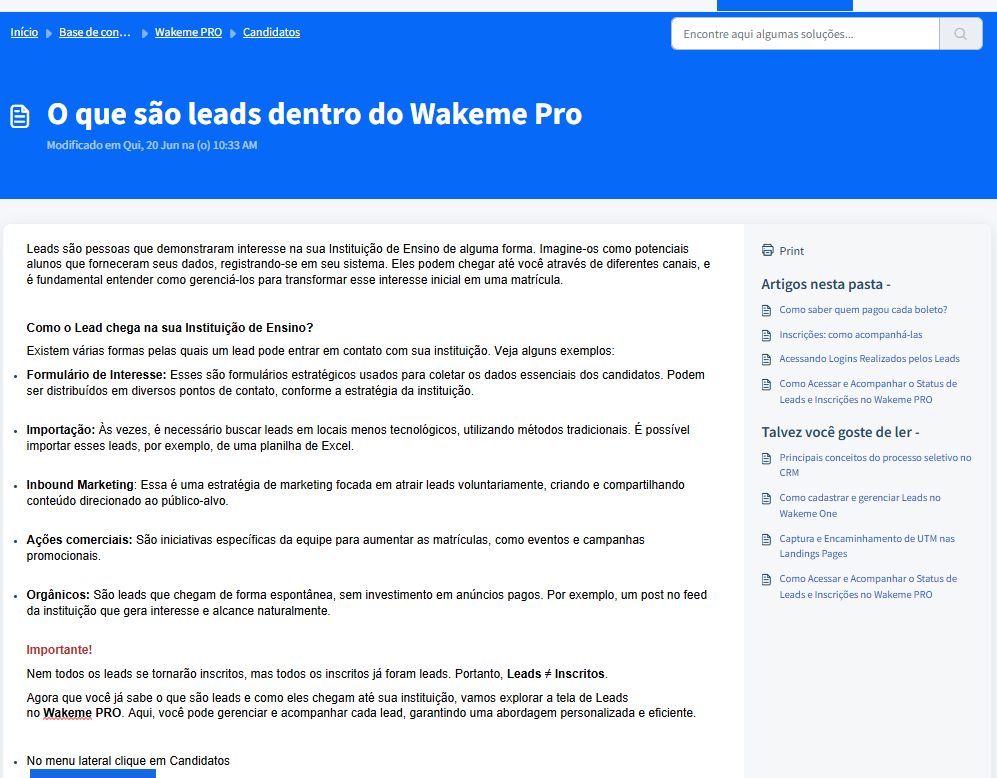This screenshot has height=778, width=997.
Task: Open 'Base de con...' breadcrumb link
Action: [x=95, y=32]
